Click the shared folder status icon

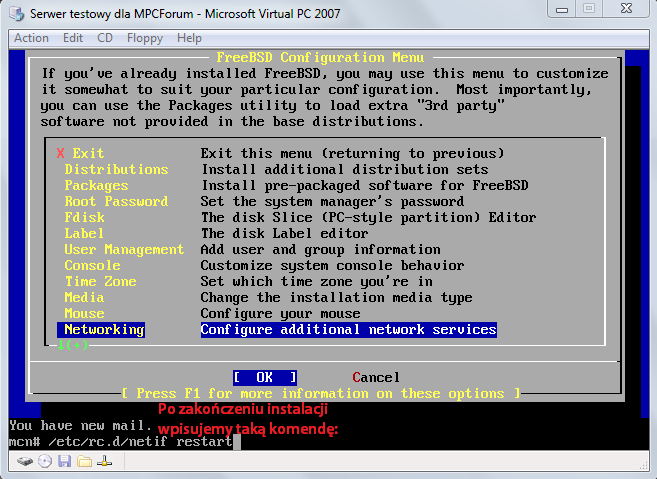coord(85,462)
